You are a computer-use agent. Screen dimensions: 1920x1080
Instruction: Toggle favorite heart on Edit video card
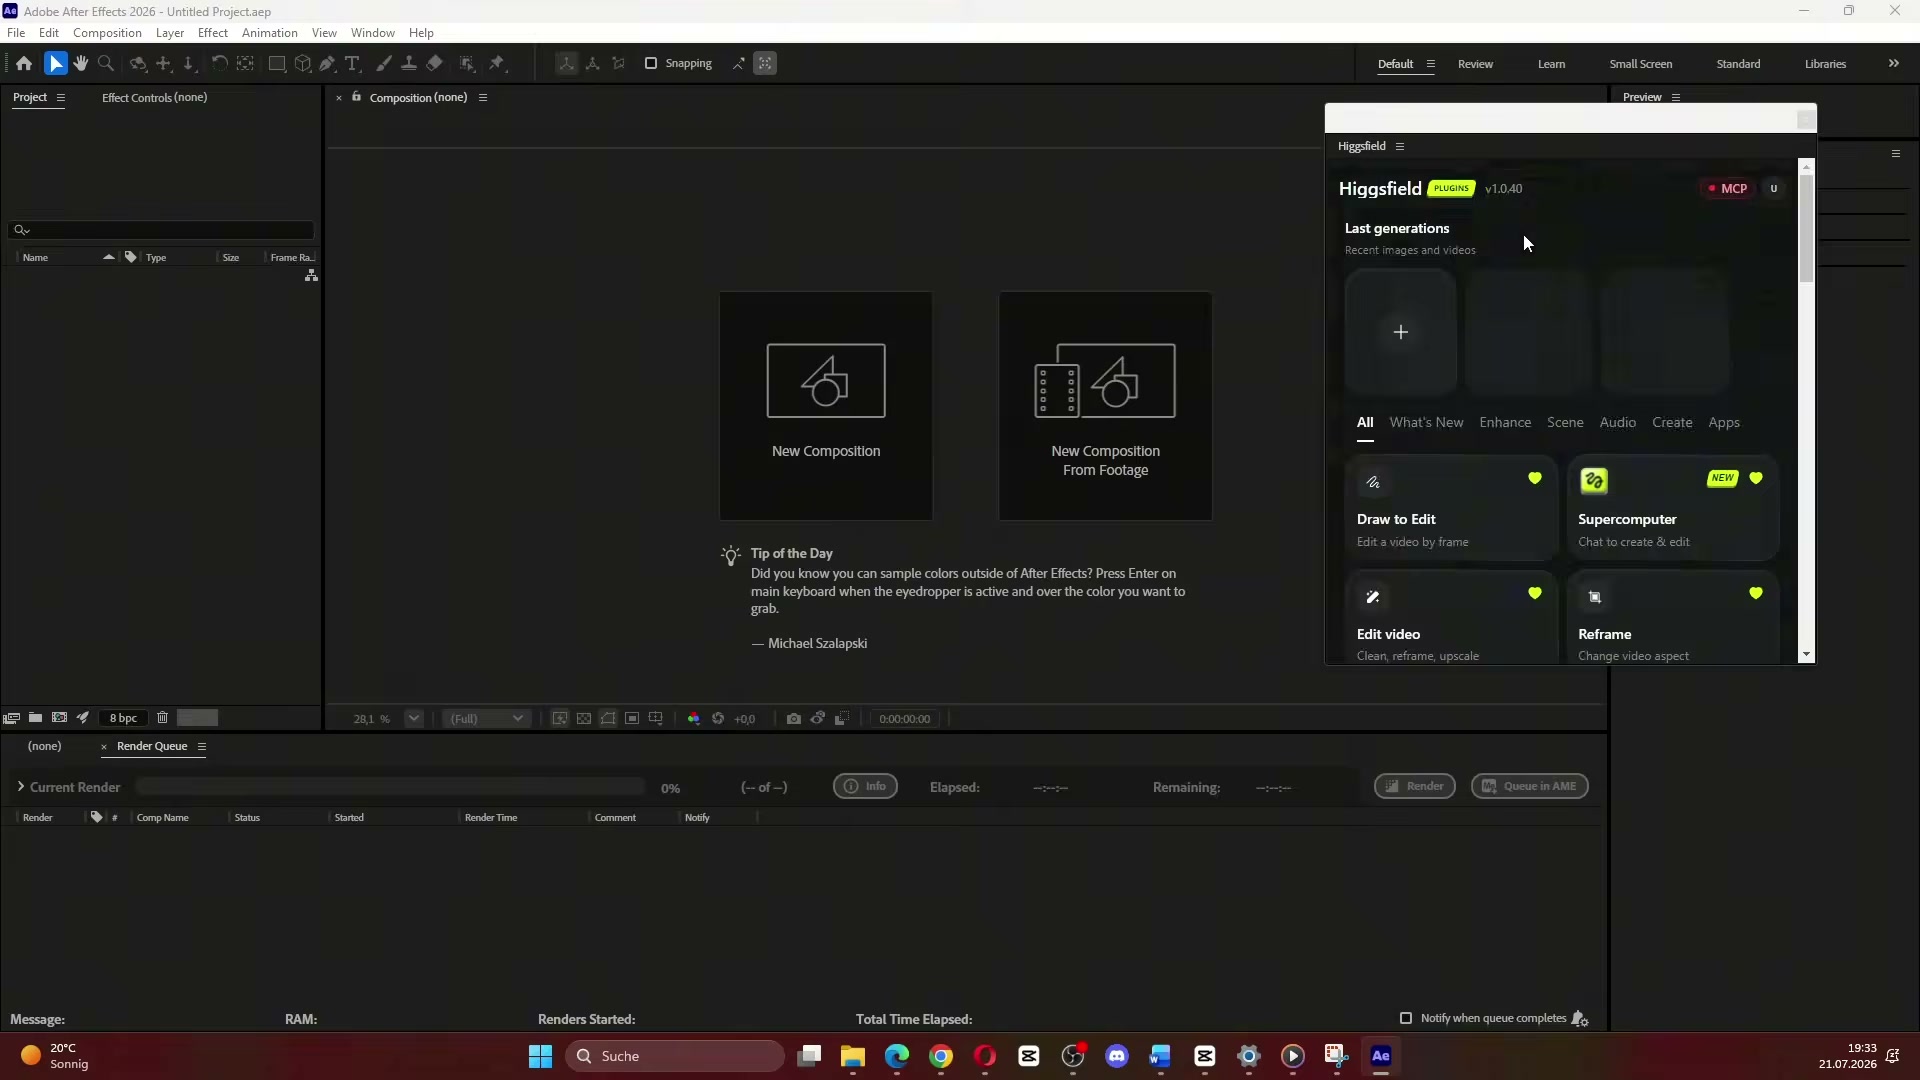pos(1535,593)
